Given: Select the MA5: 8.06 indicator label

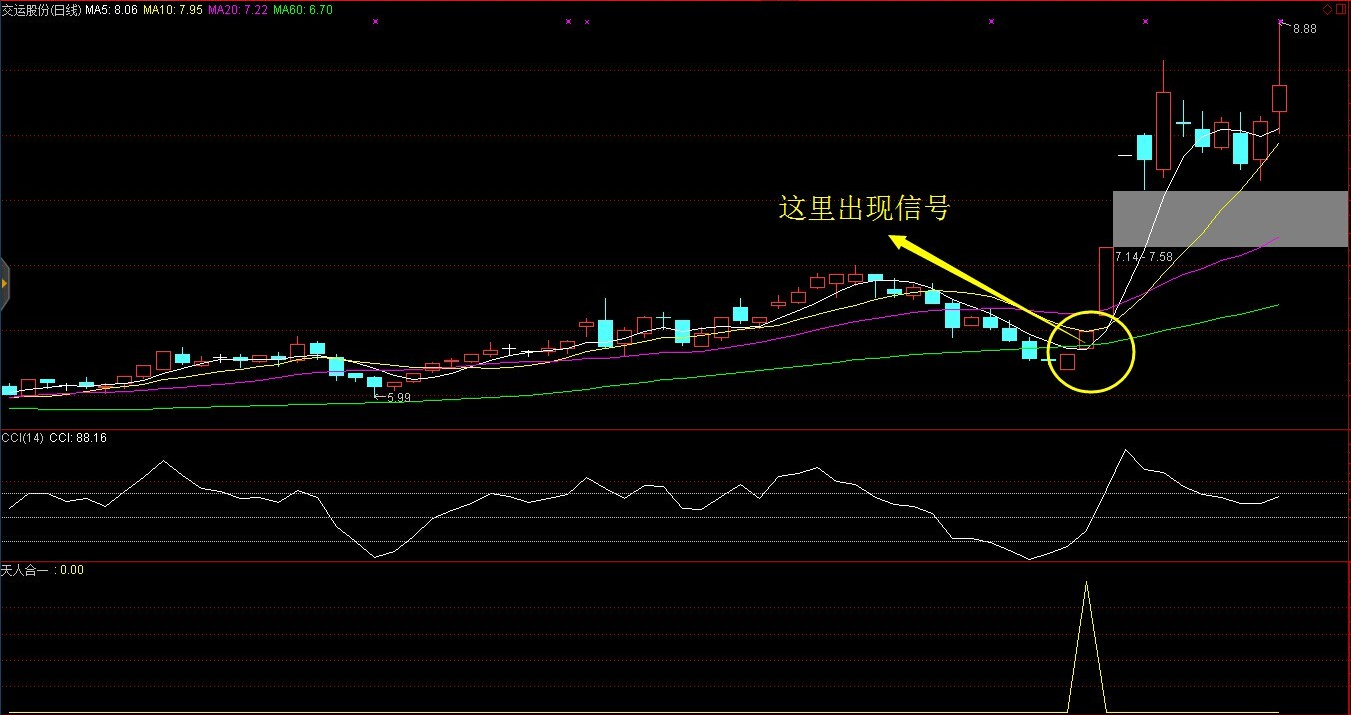Looking at the screenshot, I should [111, 9].
